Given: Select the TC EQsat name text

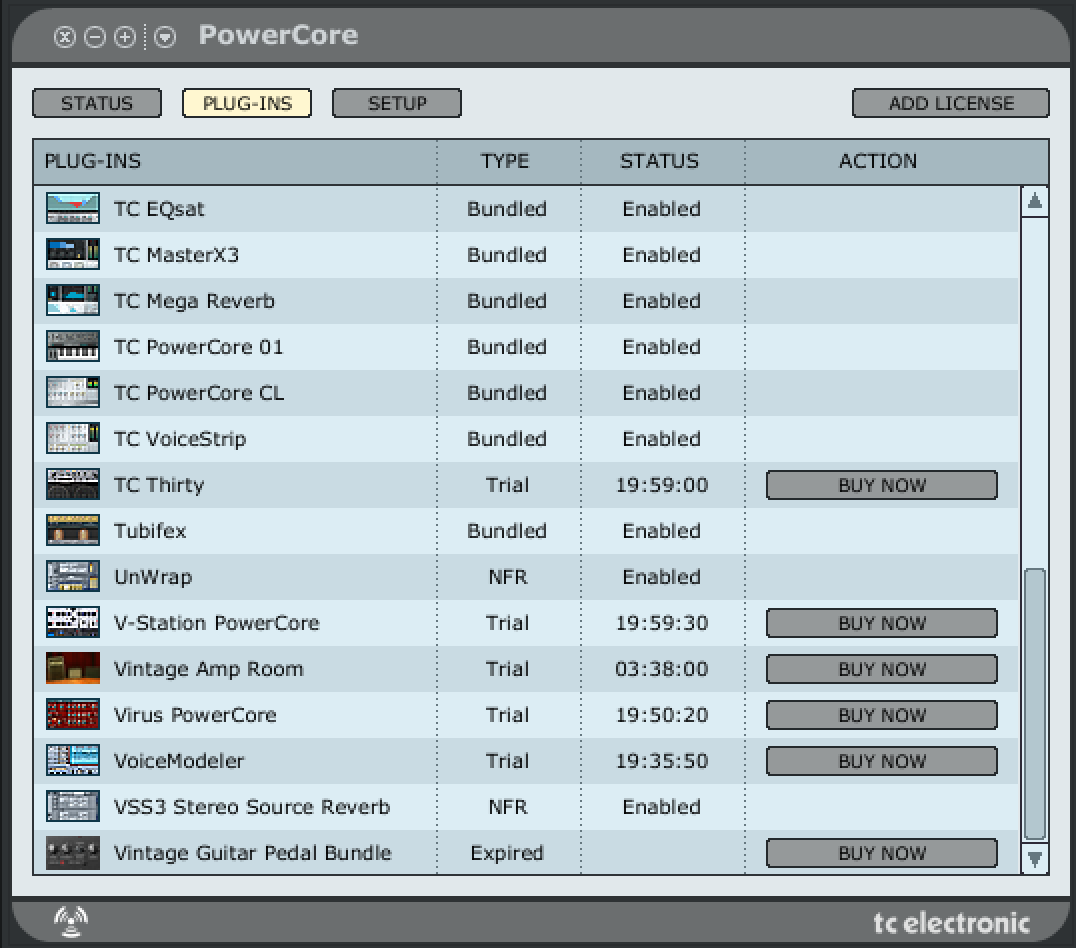Looking at the screenshot, I should pyautogui.click(x=159, y=209).
